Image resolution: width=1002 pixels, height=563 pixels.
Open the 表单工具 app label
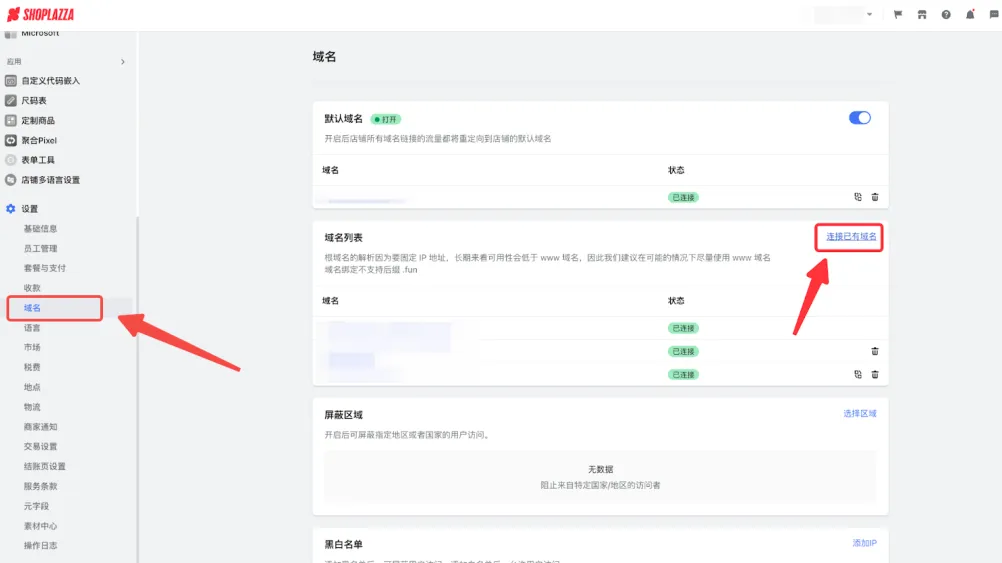38,160
